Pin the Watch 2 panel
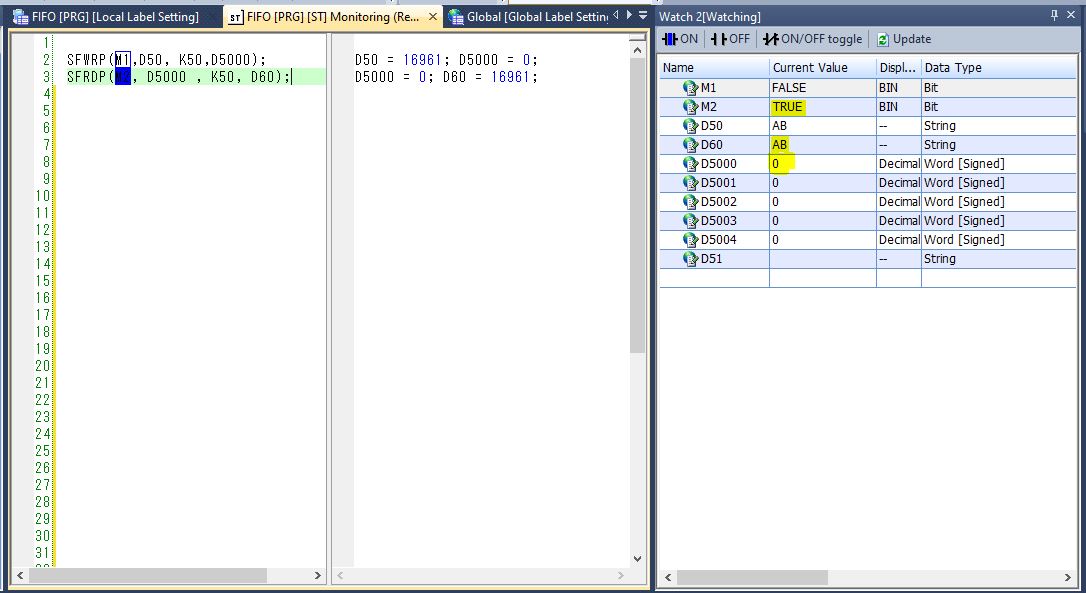This screenshot has height=593, width=1086. click(x=1054, y=15)
